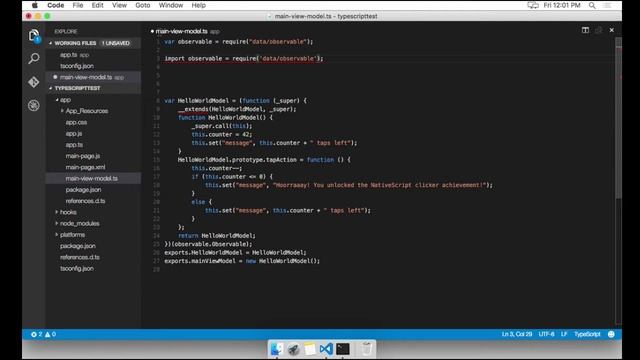Expand the platforms folder
Viewport: 640px width, 360px height.
pyautogui.click(x=57, y=235)
